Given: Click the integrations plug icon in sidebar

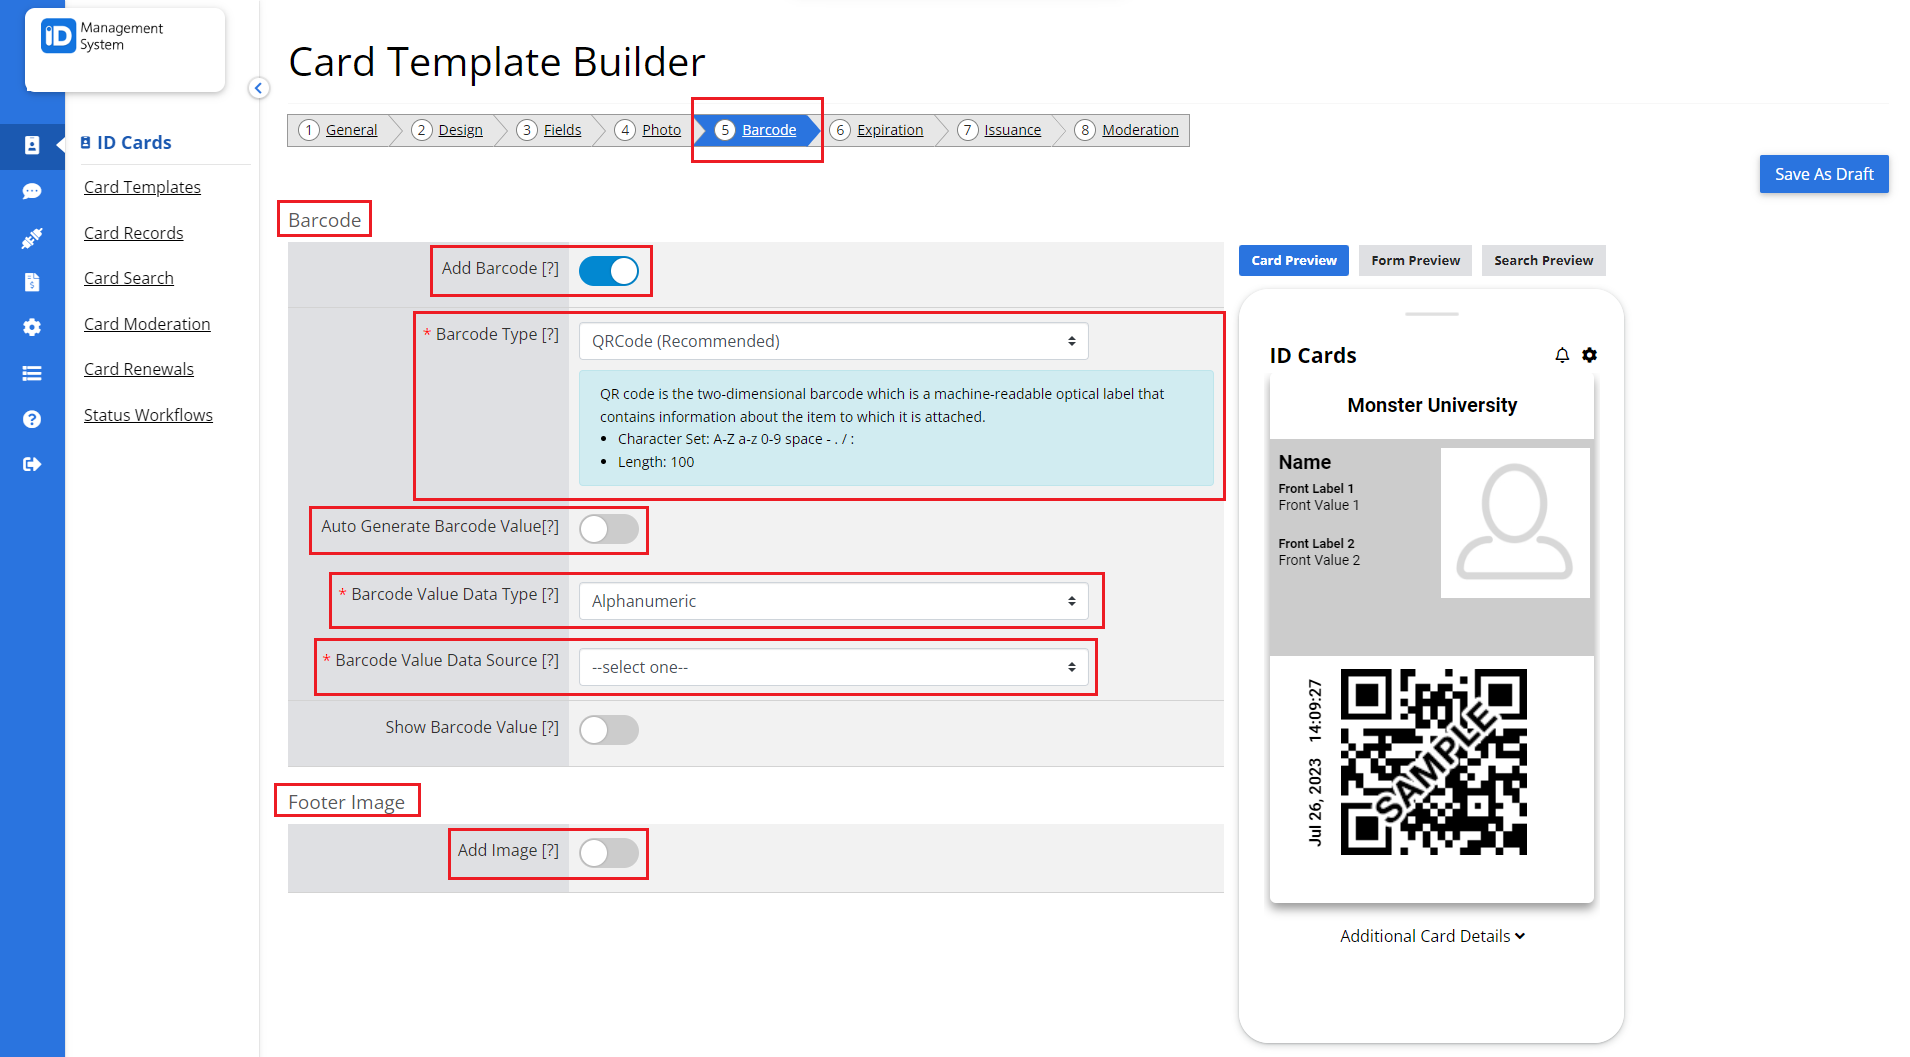Looking at the screenshot, I should (x=32, y=238).
